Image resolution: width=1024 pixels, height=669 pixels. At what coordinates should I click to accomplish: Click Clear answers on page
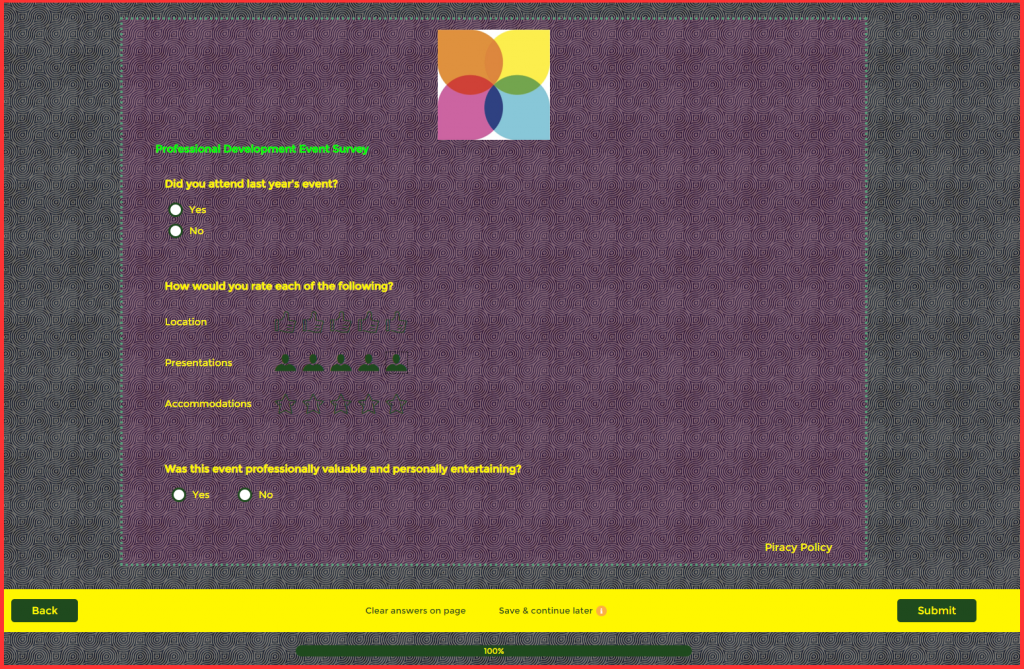[x=415, y=610]
